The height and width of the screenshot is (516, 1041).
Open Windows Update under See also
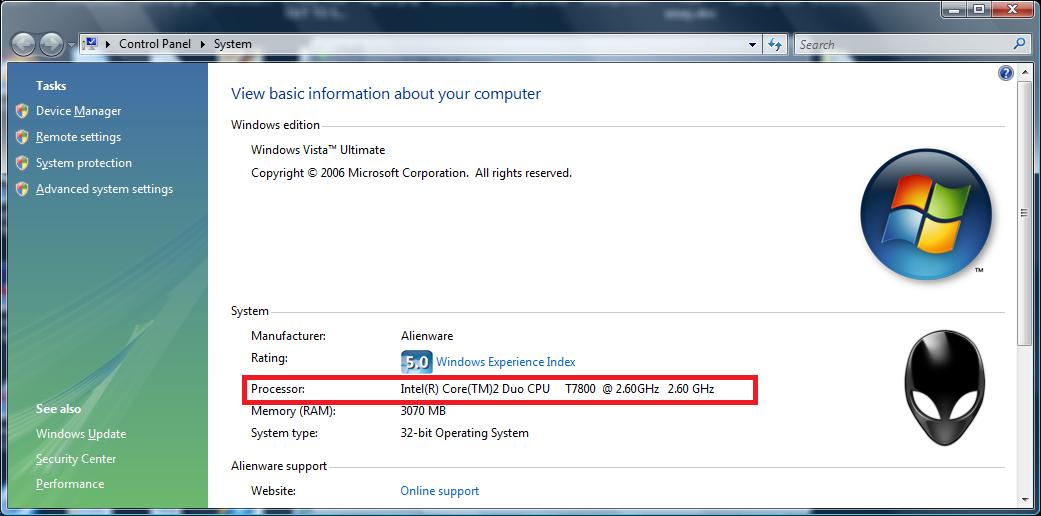[x=81, y=434]
